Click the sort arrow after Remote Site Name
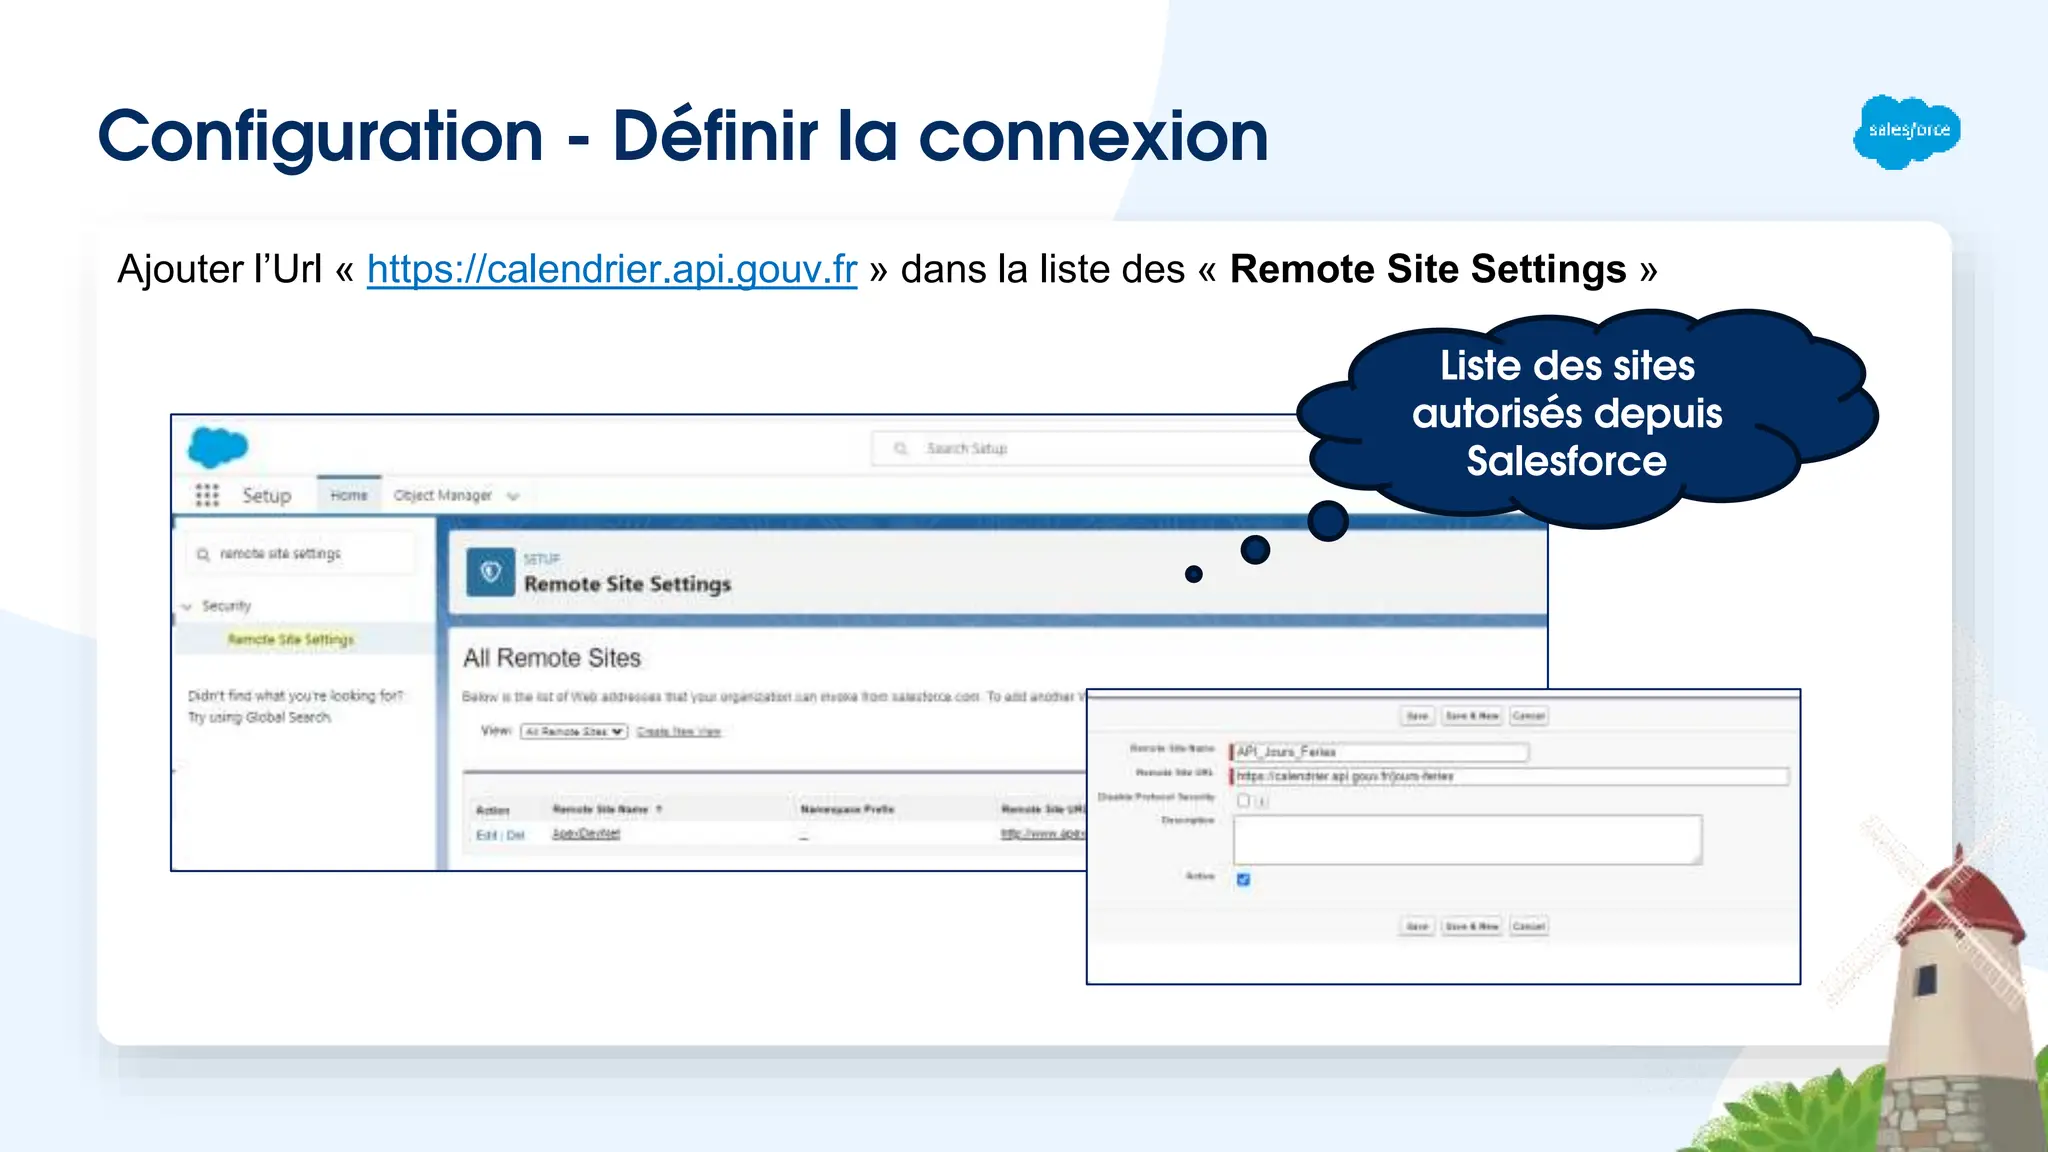 (x=659, y=809)
